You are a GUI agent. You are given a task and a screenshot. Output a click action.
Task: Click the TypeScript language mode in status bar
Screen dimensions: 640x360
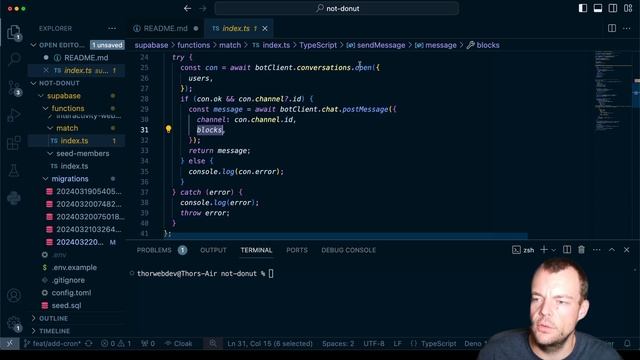point(438,344)
